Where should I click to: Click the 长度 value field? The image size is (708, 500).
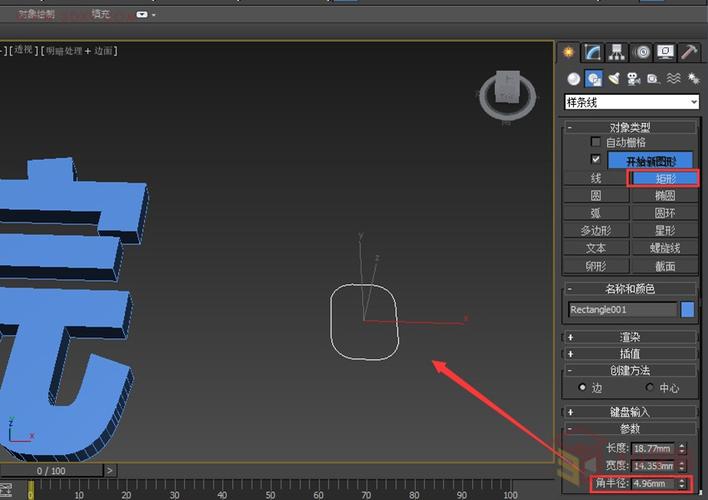(653, 448)
